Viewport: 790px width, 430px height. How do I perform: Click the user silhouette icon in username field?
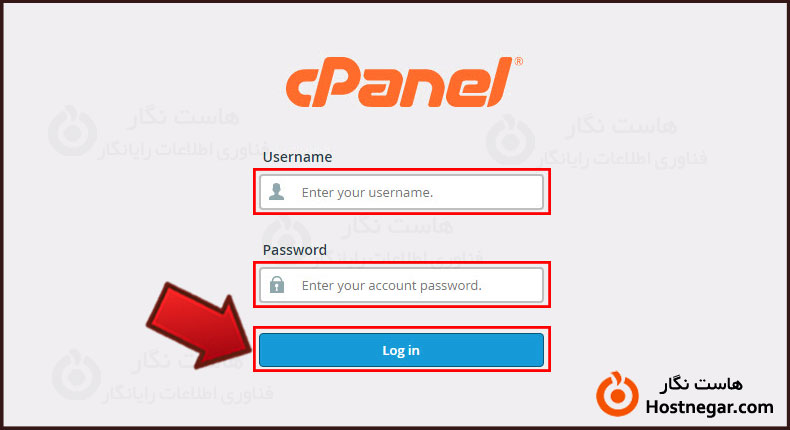tap(276, 192)
